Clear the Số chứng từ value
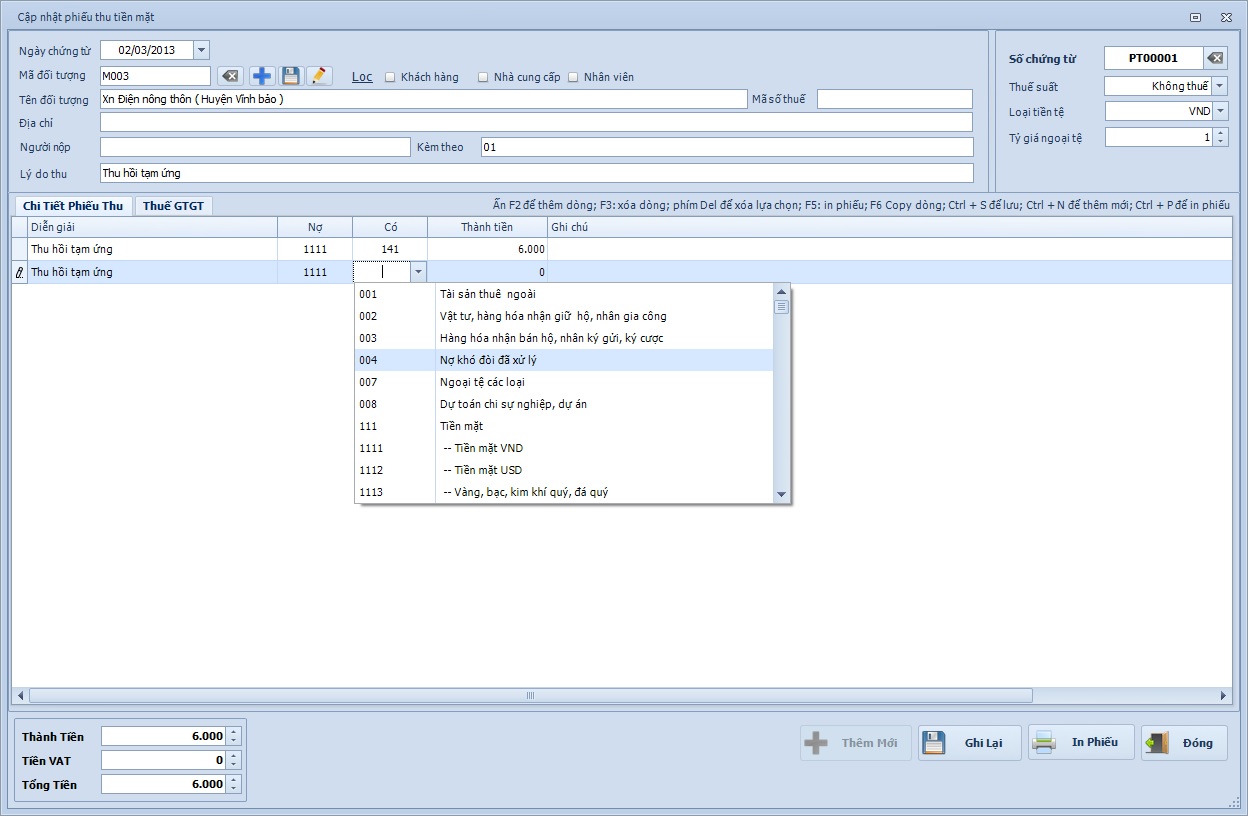This screenshot has height=816, width=1248. [x=1214, y=58]
